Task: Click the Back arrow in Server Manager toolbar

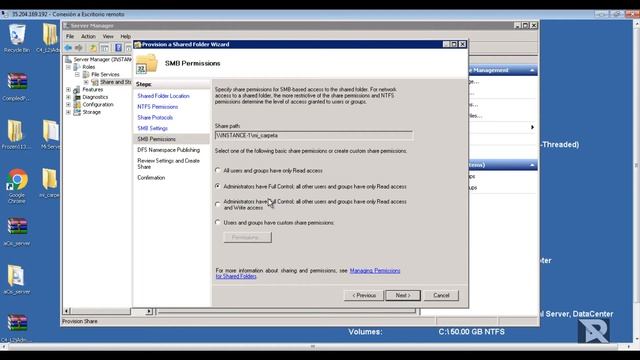Action: [x=68, y=48]
